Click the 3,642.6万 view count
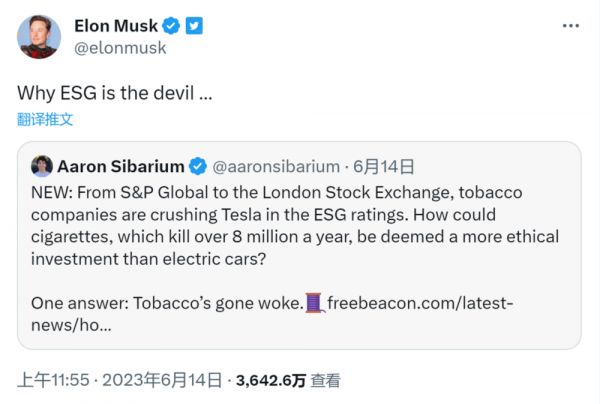The image size is (600, 404). (270, 380)
